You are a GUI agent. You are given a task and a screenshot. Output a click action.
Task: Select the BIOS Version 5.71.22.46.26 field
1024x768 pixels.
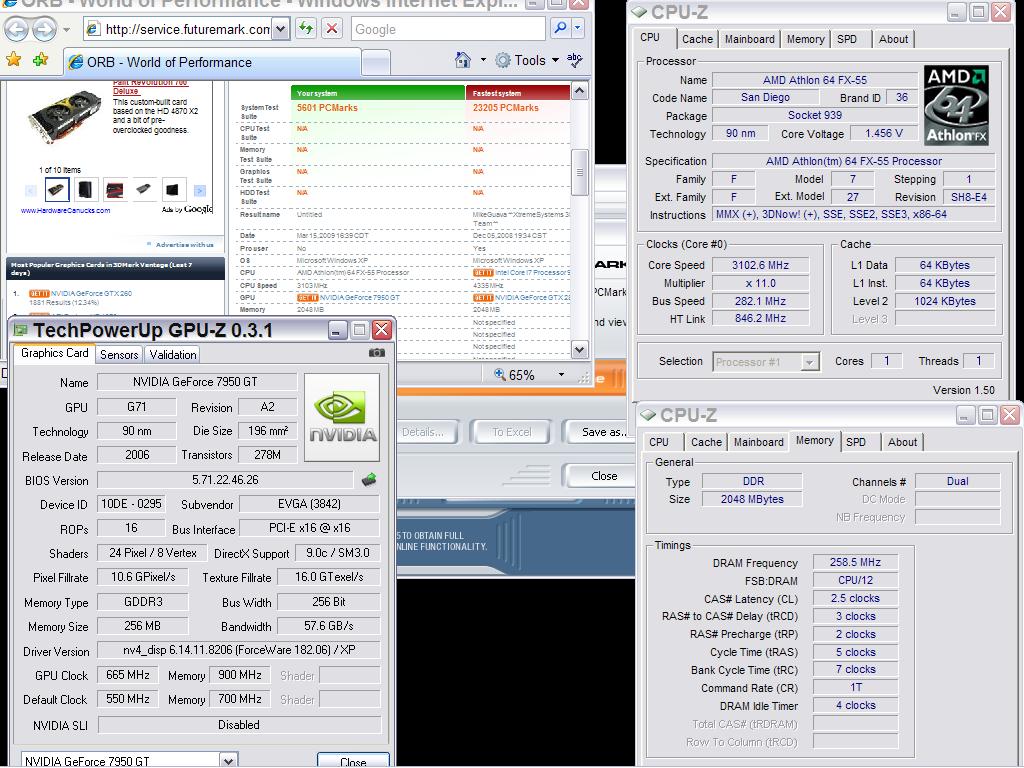pyautogui.click(x=225, y=480)
